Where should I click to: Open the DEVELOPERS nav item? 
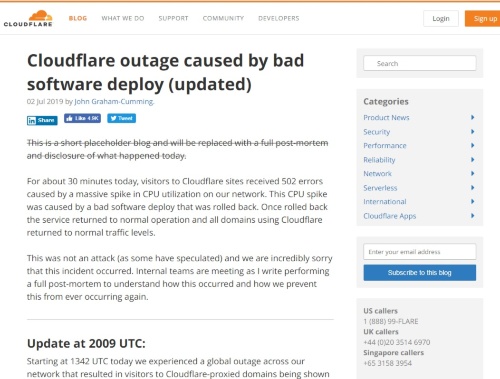pos(279,18)
